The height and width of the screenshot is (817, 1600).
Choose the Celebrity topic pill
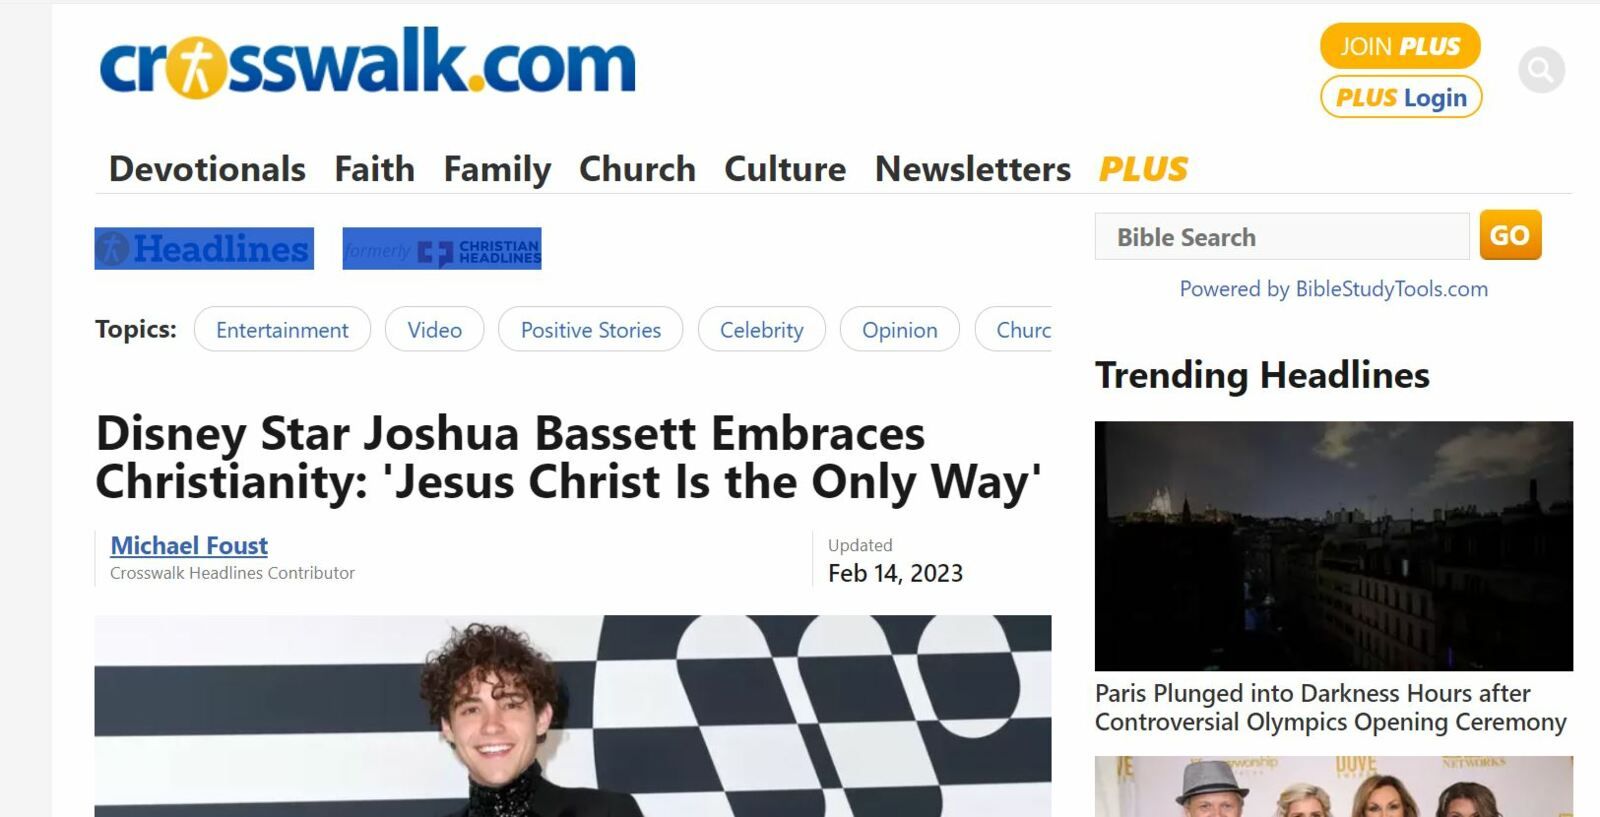(761, 330)
